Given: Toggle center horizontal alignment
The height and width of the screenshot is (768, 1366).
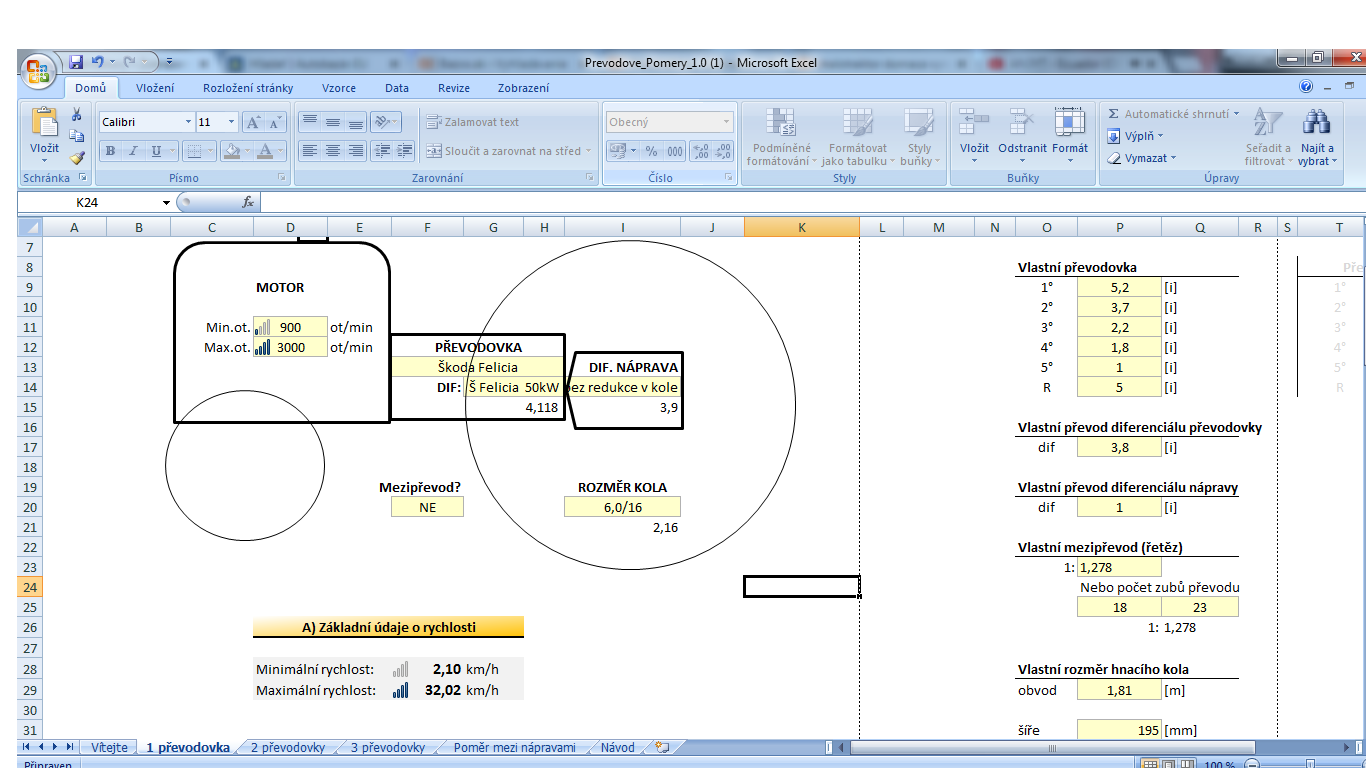Looking at the screenshot, I should pos(332,151).
